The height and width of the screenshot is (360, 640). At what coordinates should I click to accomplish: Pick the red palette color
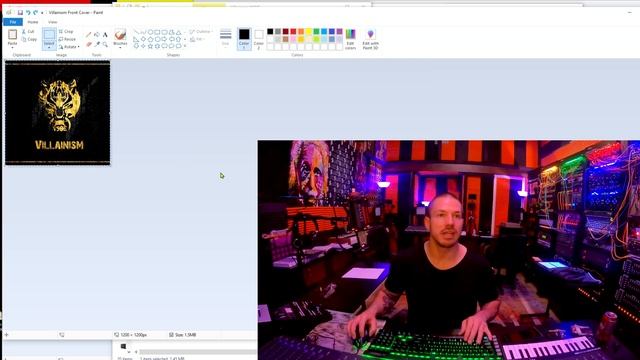(x=293, y=31)
